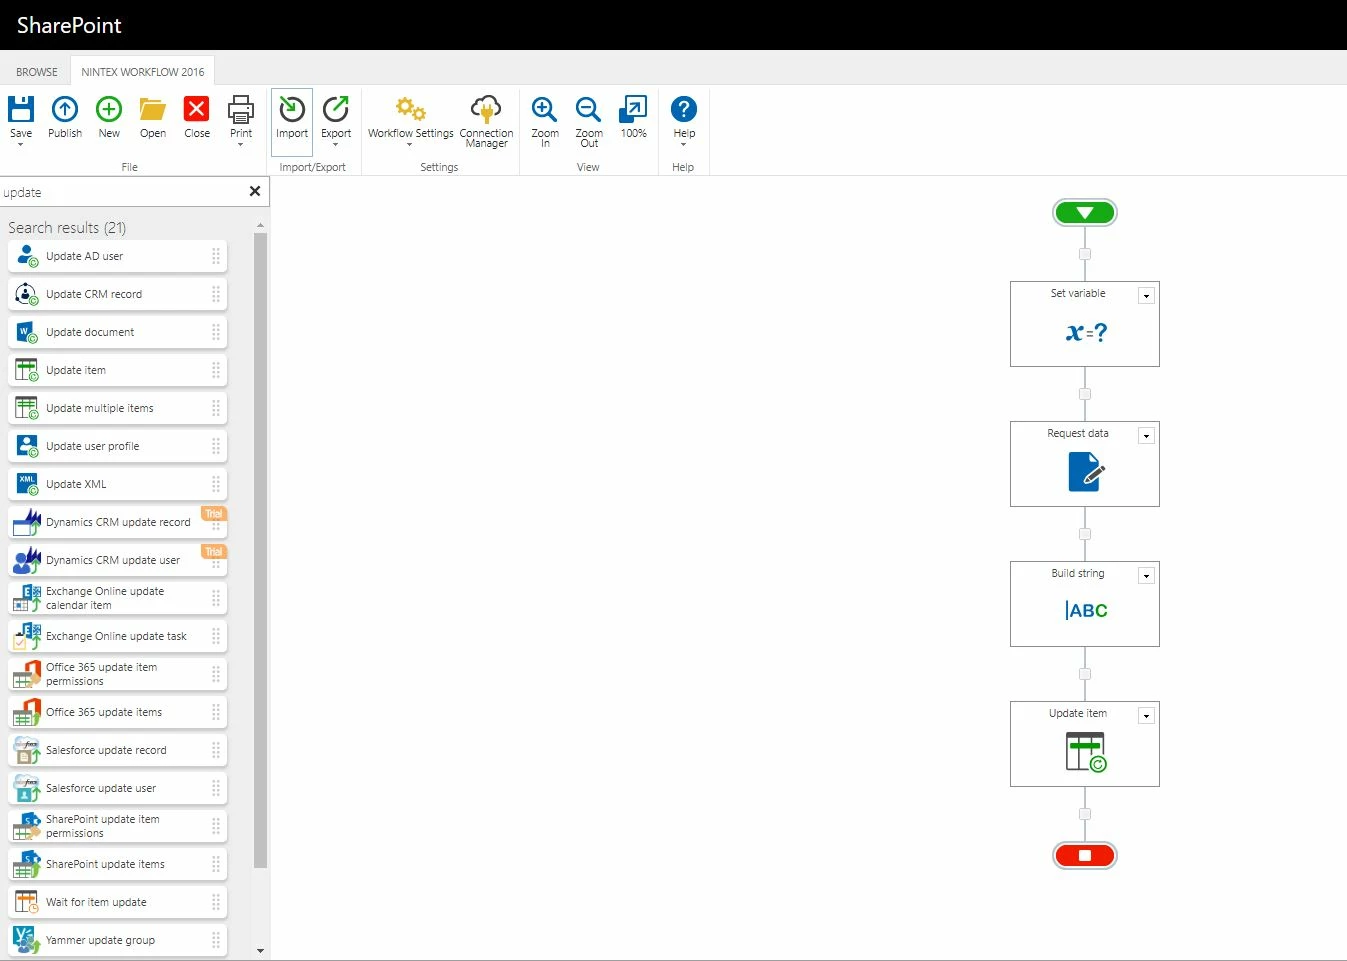Choose Exchange Online update calendar item
This screenshot has height=961, width=1347.
pyautogui.click(x=117, y=598)
